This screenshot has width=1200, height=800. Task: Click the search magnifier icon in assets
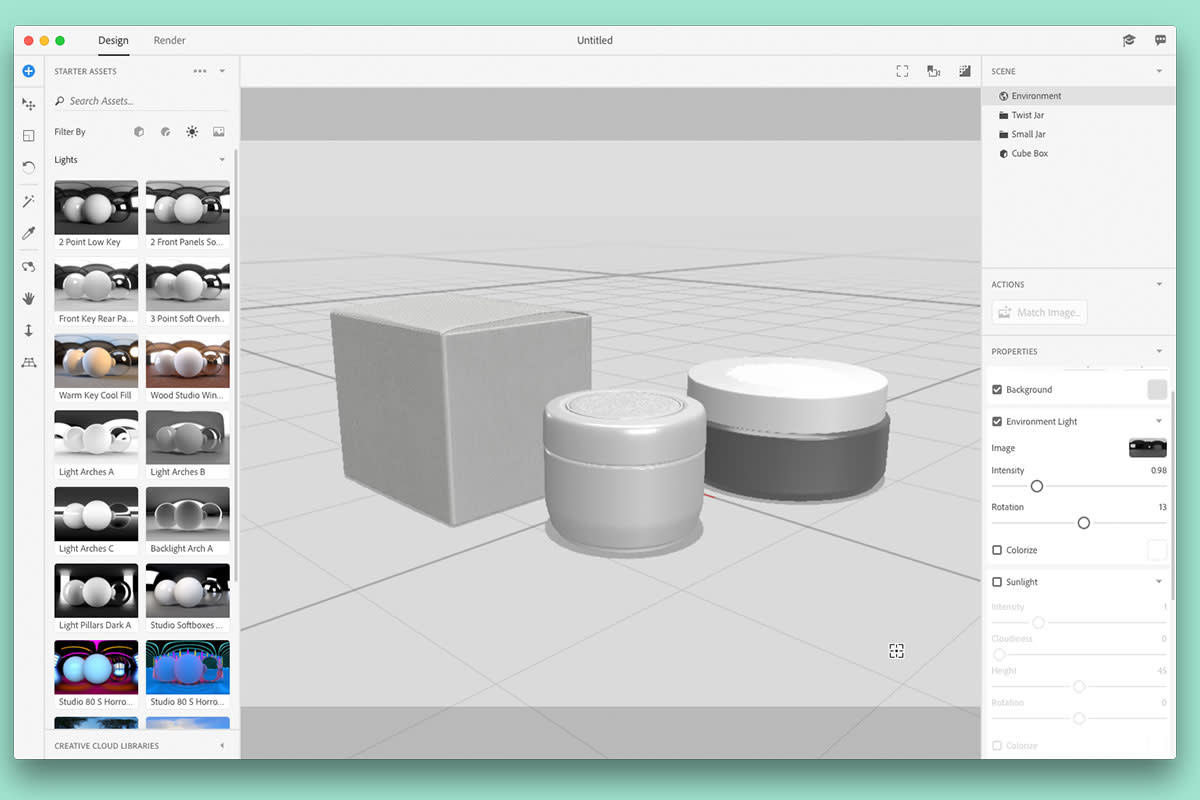(x=60, y=101)
